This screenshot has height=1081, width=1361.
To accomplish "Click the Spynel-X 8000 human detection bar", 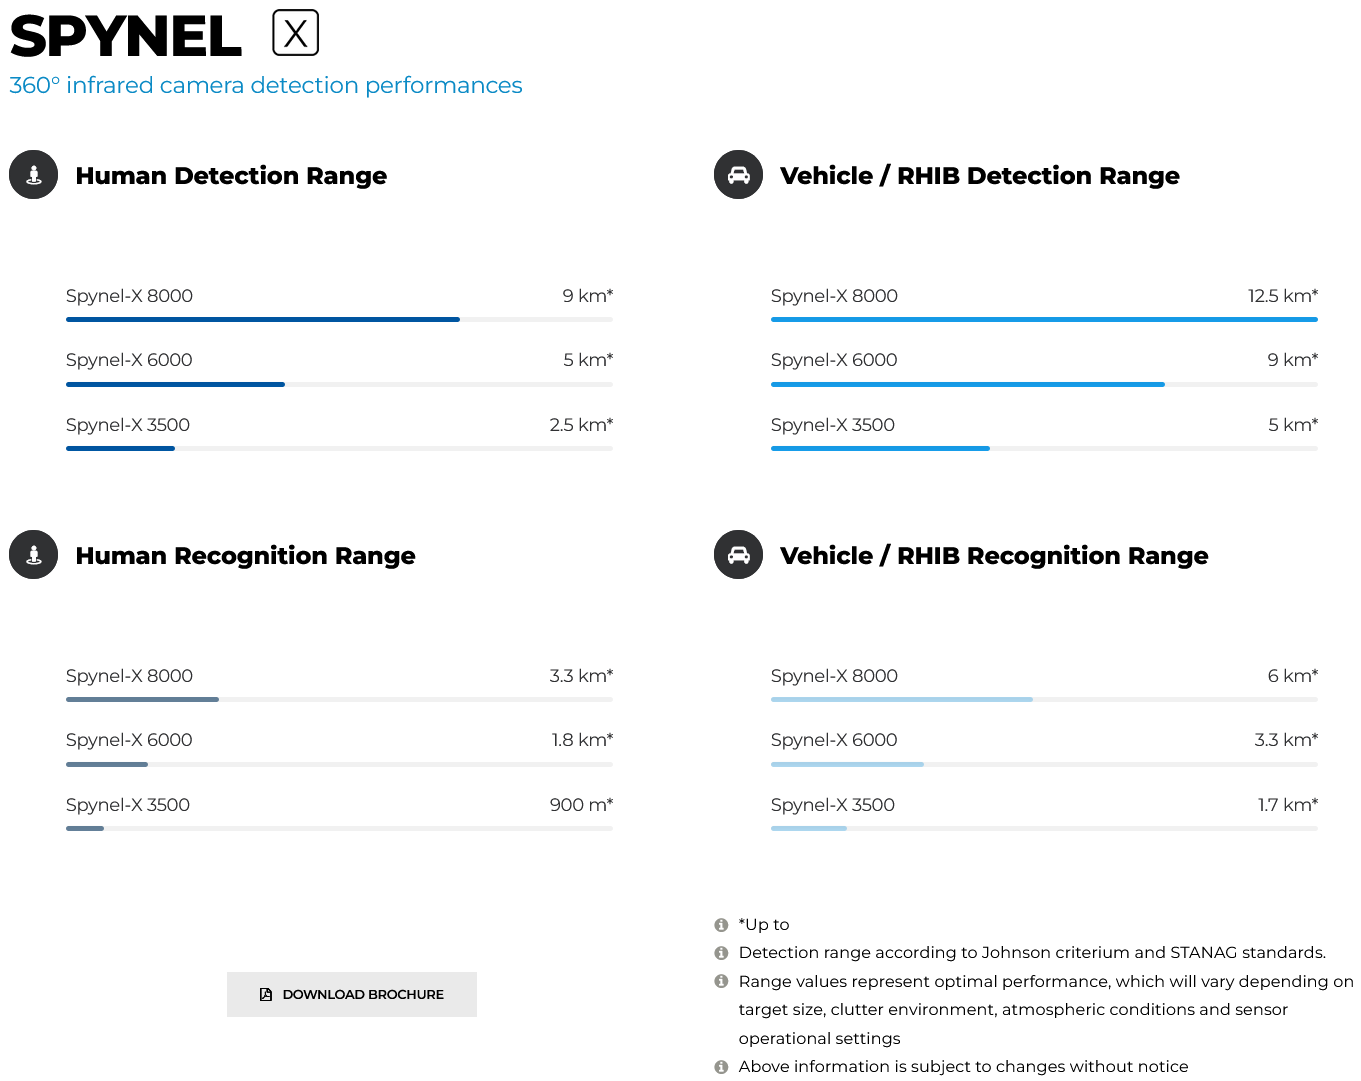I will tap(339, 320).
